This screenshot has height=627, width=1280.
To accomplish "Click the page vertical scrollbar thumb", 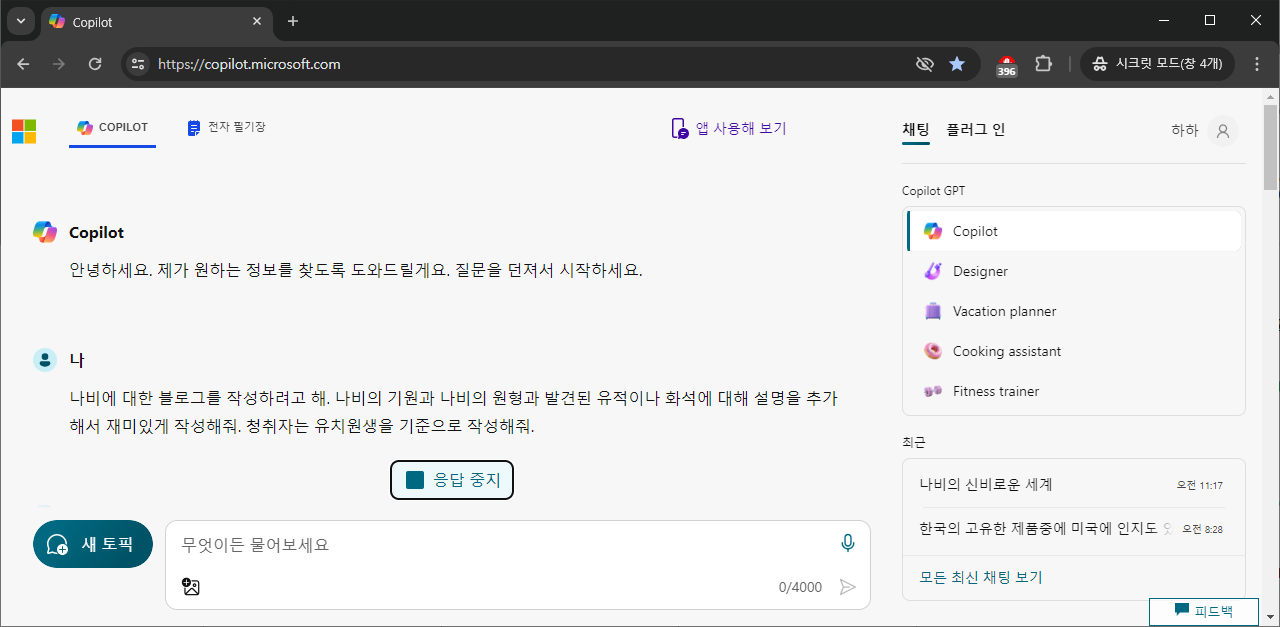I will [x=1271, y=147].
